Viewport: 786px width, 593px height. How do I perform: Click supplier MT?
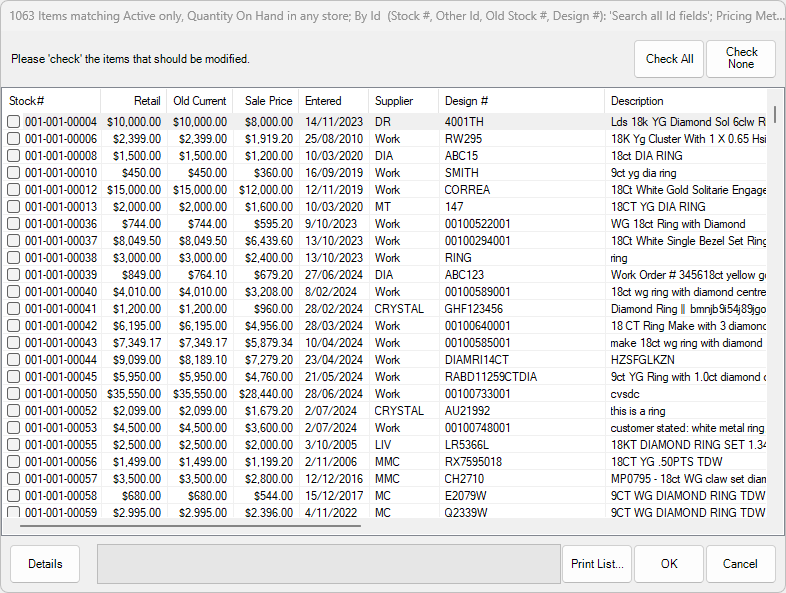coord(382,207)
